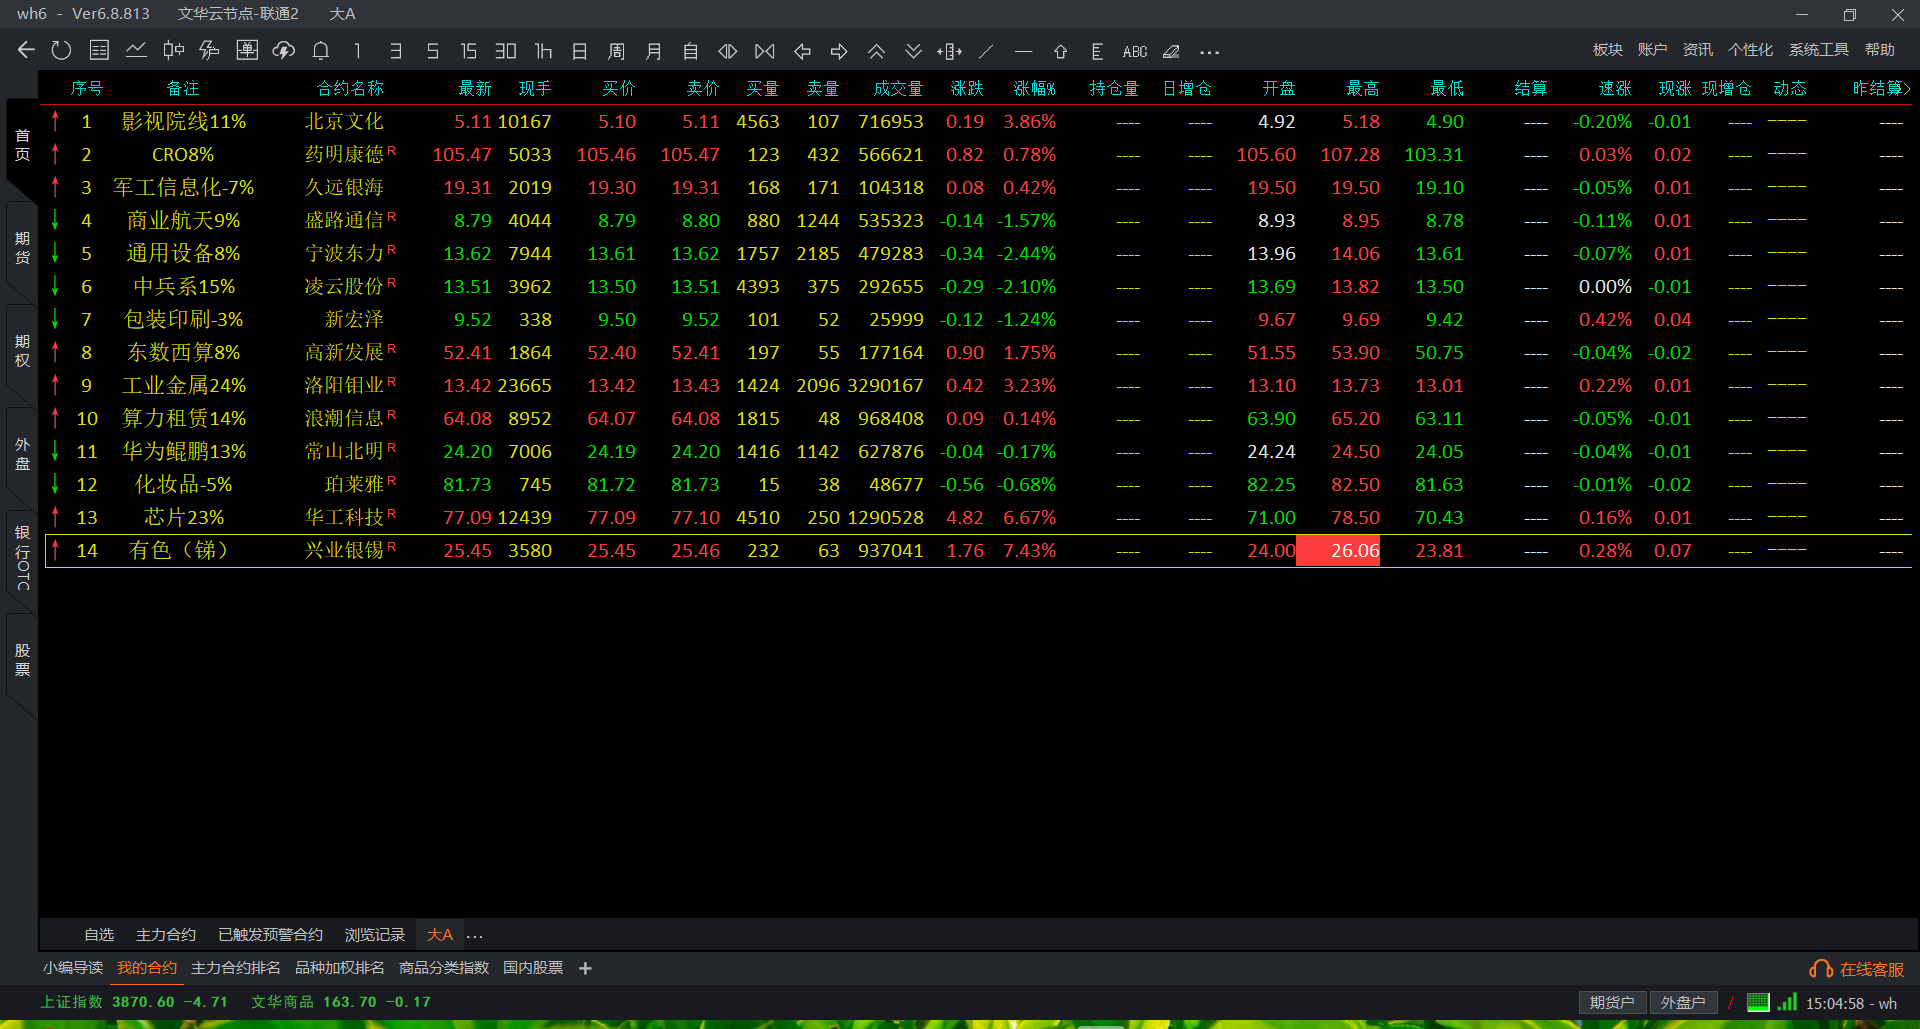Select the 主力合约 bottom tab

pyautogui.click(x=166, y=935)
